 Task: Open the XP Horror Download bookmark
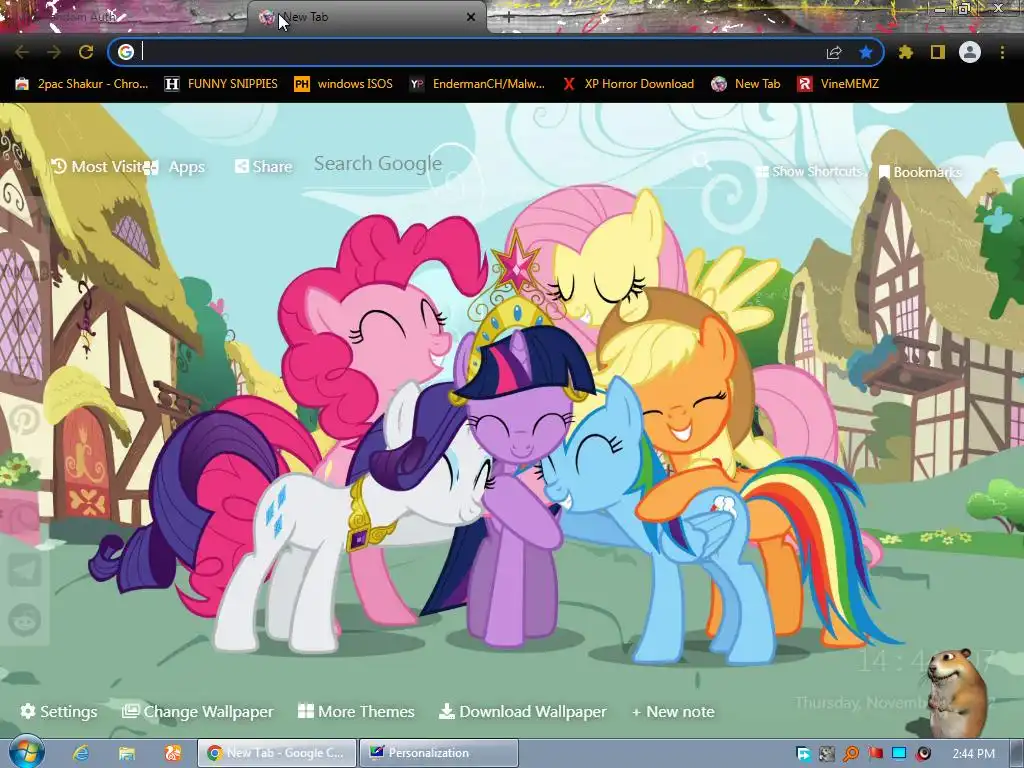(x=628, y=84)
